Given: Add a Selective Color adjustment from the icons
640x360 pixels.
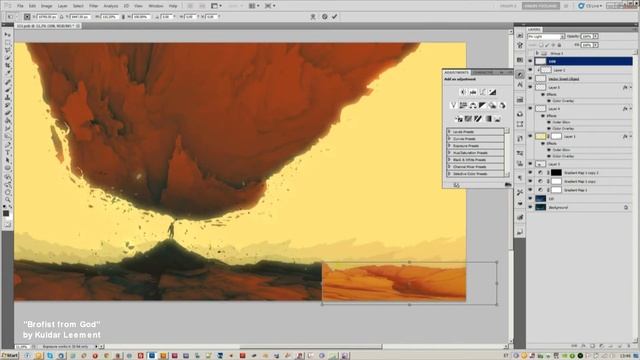Looking at the screenshot, I should click(x=498, y=119).
